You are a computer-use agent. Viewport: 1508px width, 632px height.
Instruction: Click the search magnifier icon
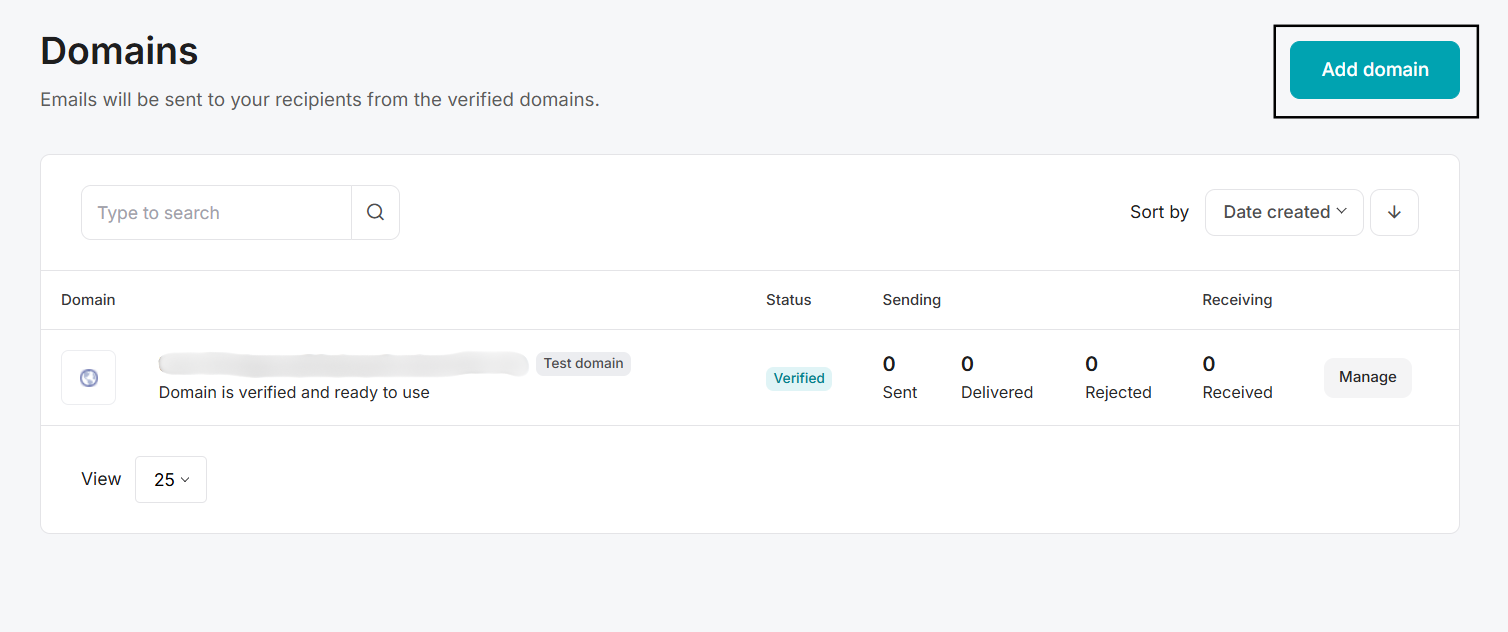(375, 212)
